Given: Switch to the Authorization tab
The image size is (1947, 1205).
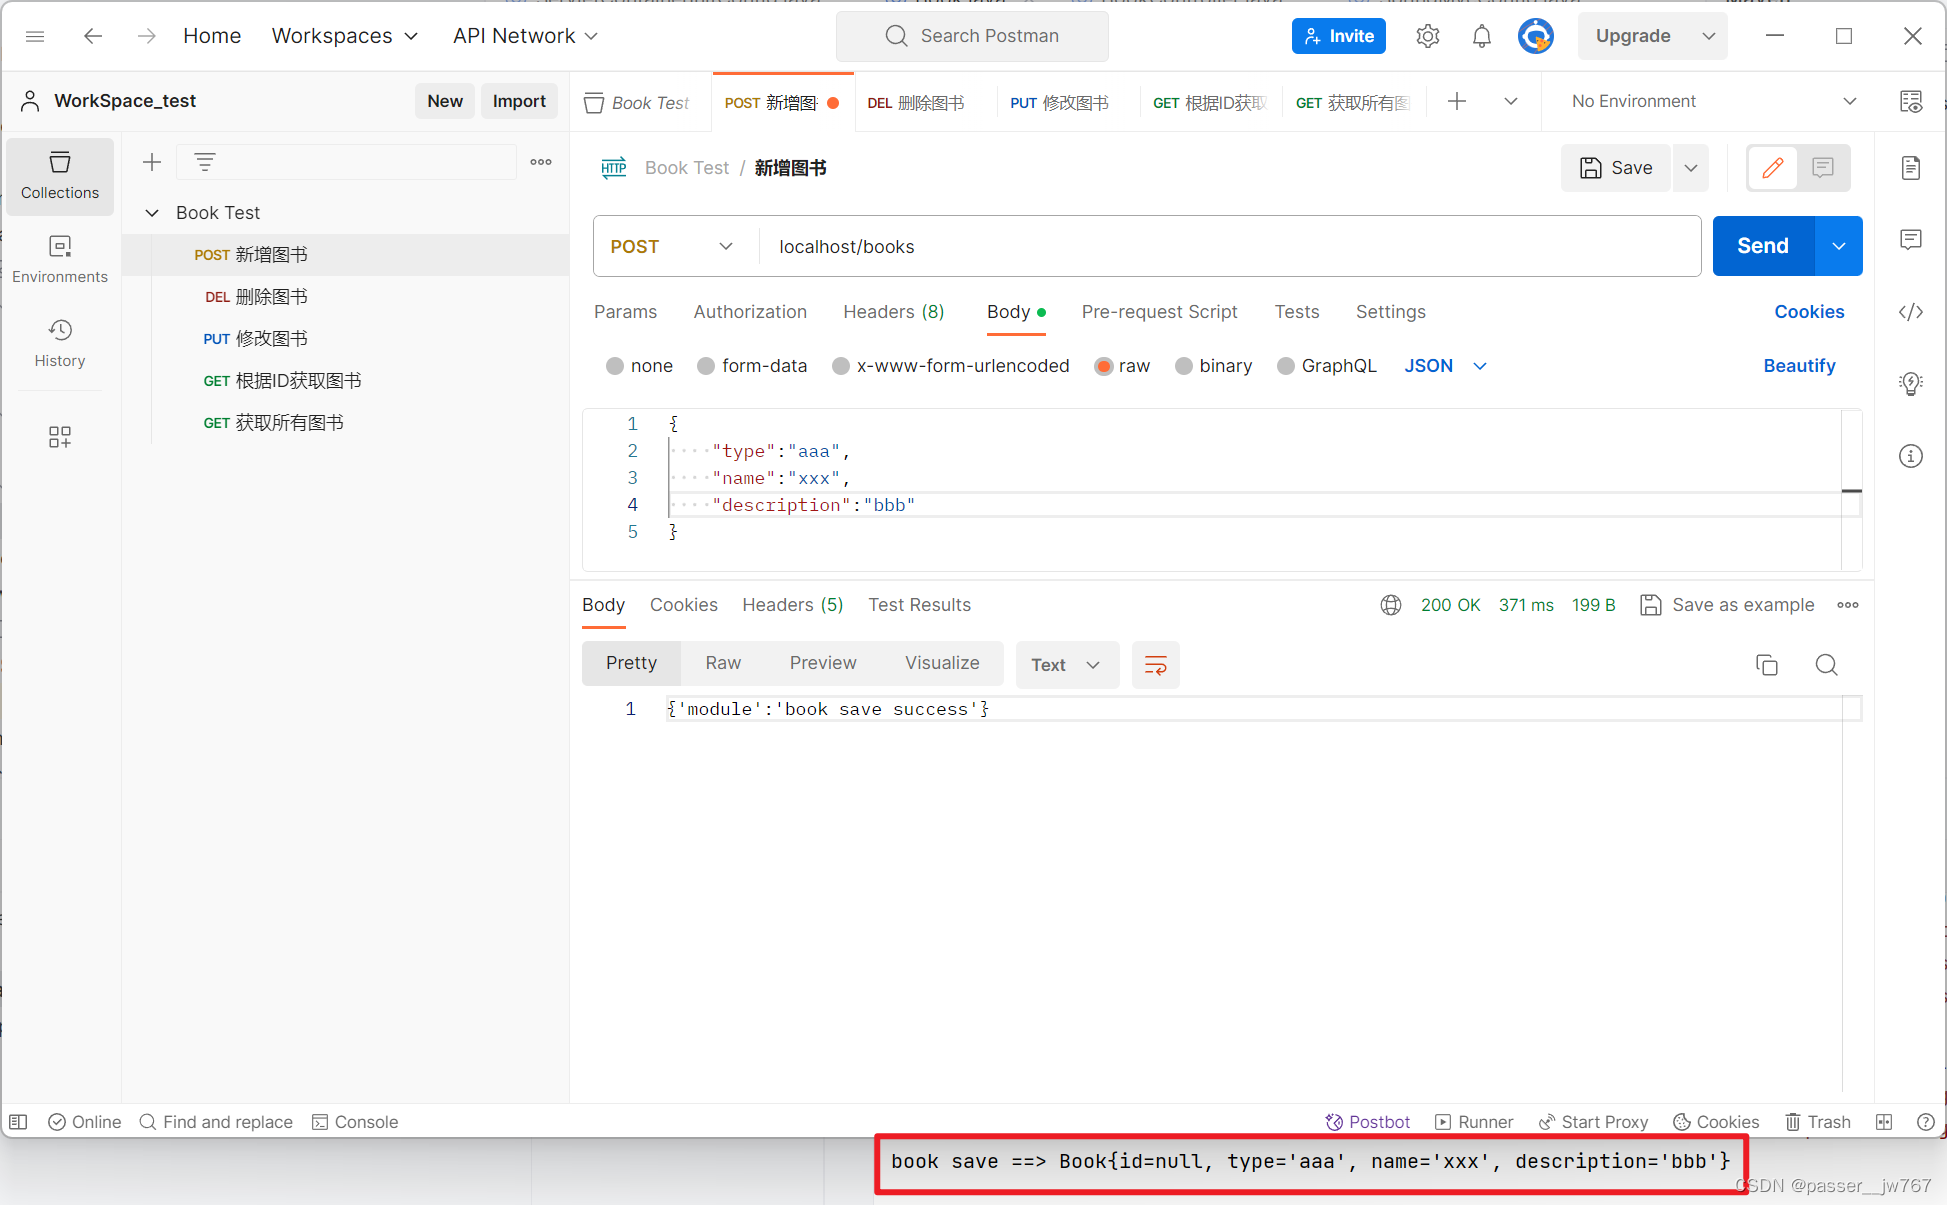Looking at the screenshot, I should (x=750, y=312).
